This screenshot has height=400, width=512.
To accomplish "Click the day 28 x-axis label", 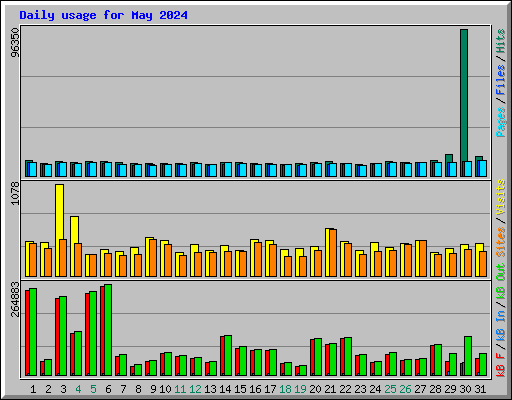I will [435, 389].
